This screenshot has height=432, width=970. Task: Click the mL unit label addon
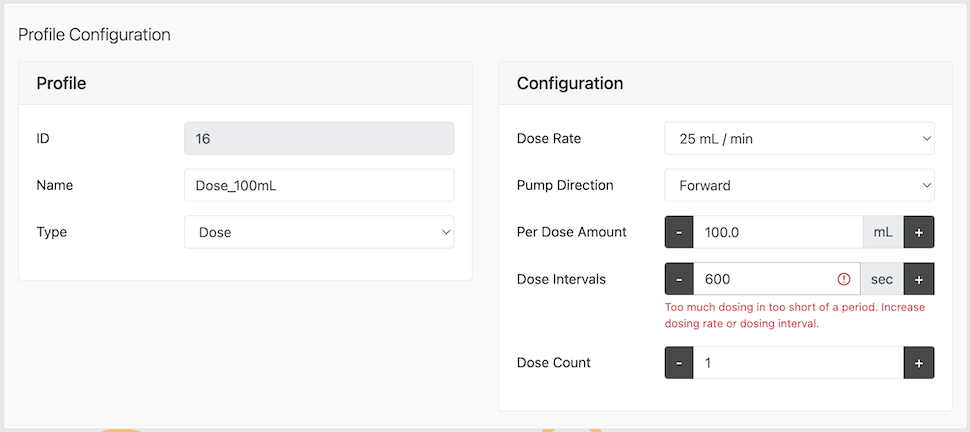pyautogui.click(x=883, y=232)
